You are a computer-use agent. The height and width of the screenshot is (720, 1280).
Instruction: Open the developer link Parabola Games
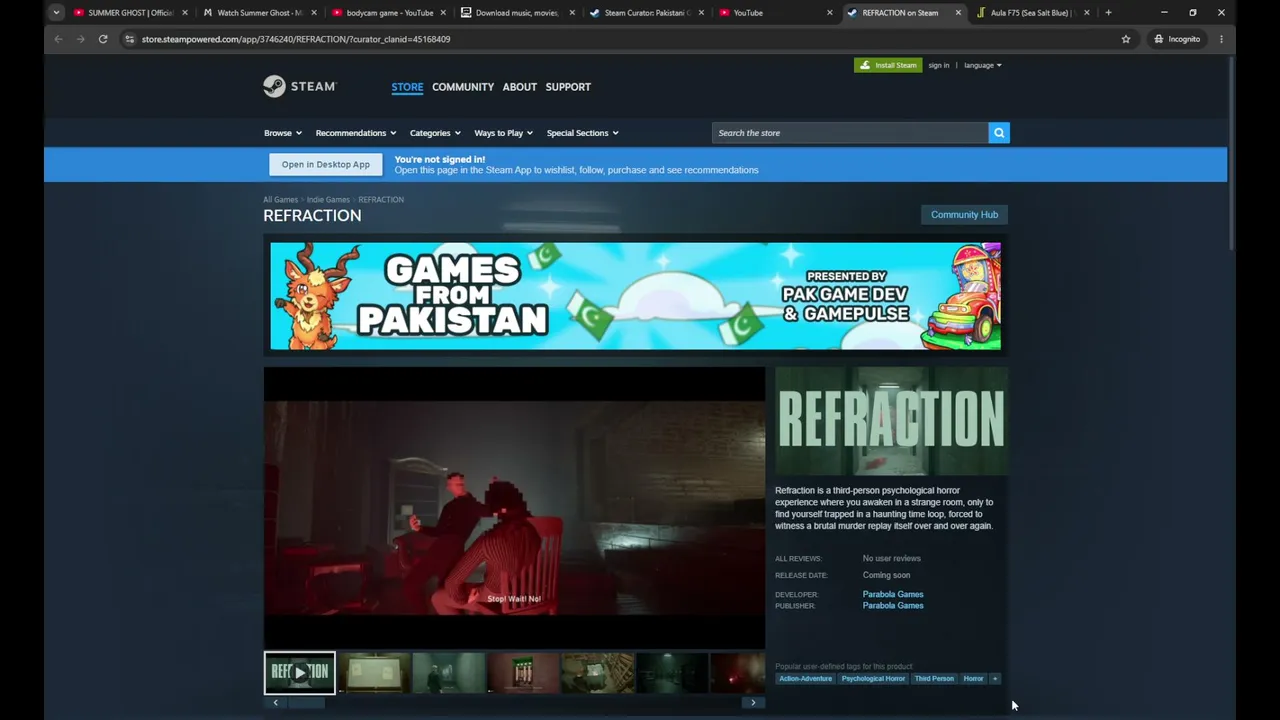click(x=893, y=594)
